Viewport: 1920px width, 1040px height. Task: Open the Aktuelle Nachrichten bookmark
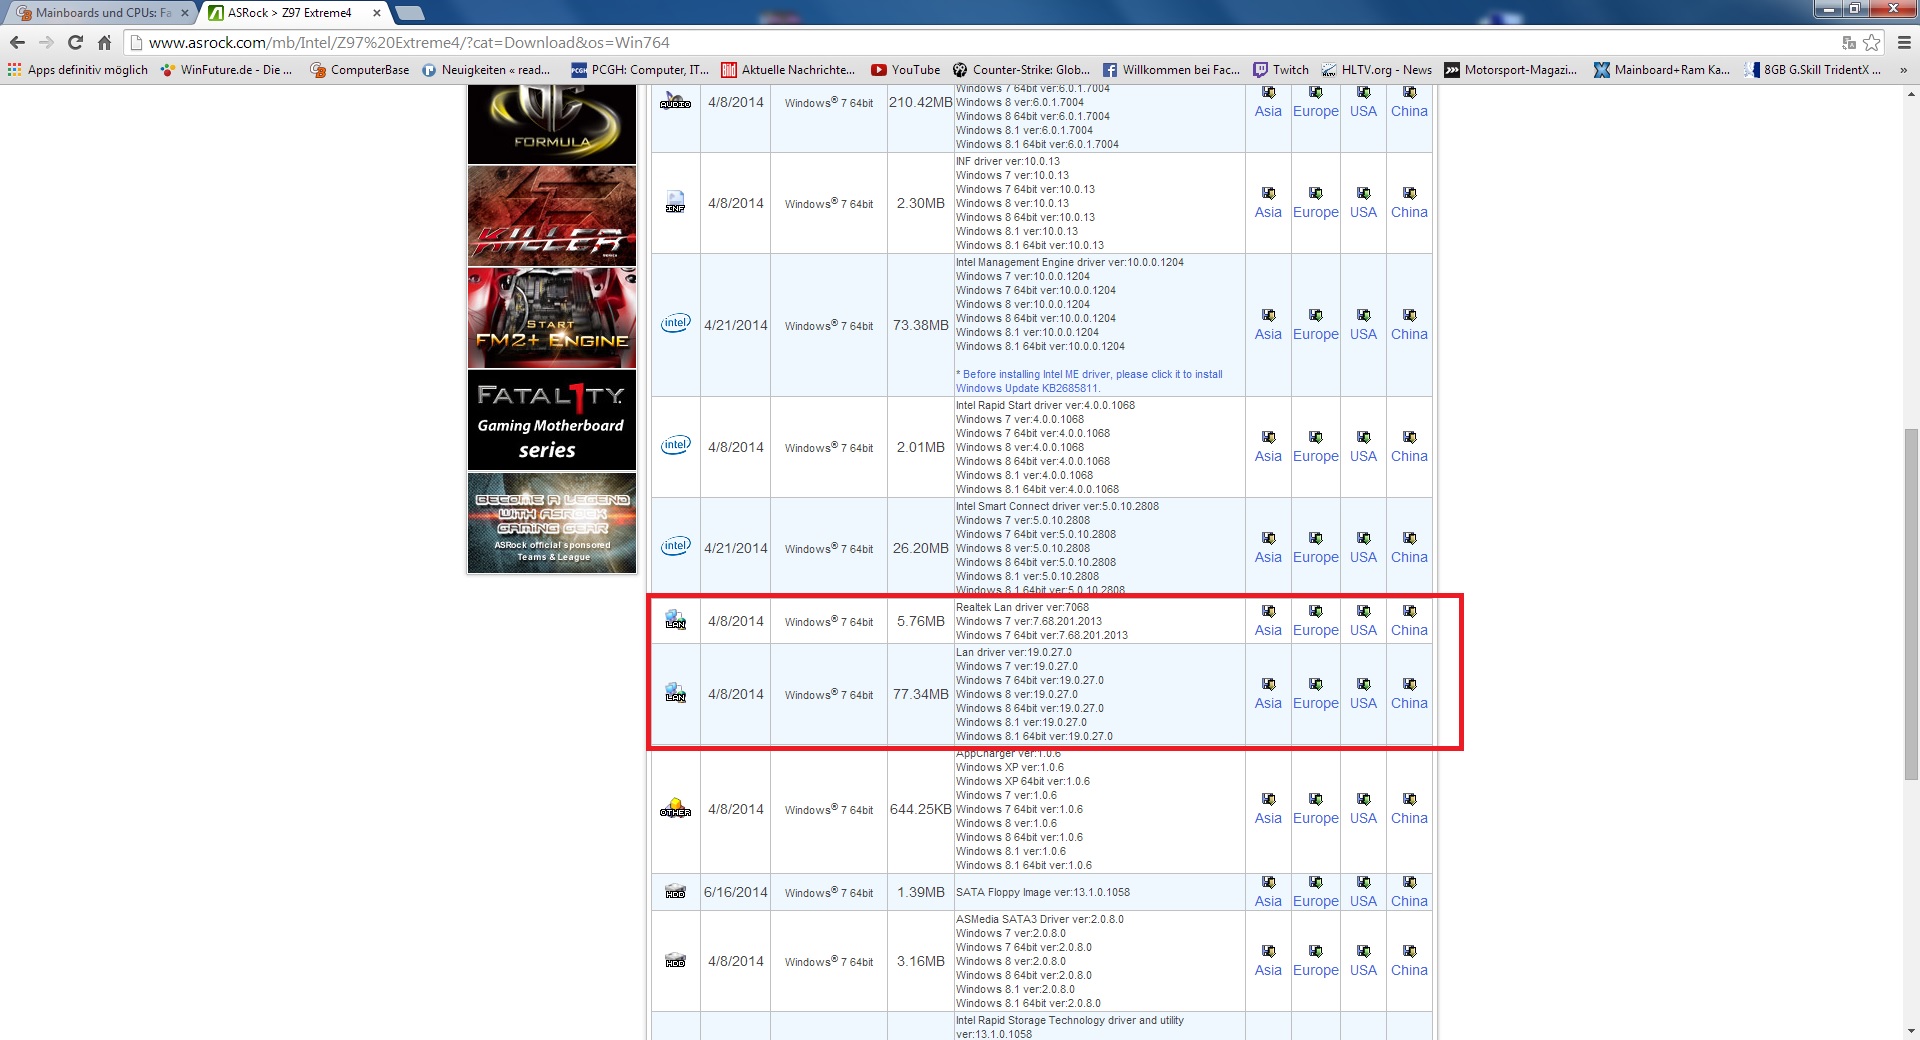click(788, 70)
